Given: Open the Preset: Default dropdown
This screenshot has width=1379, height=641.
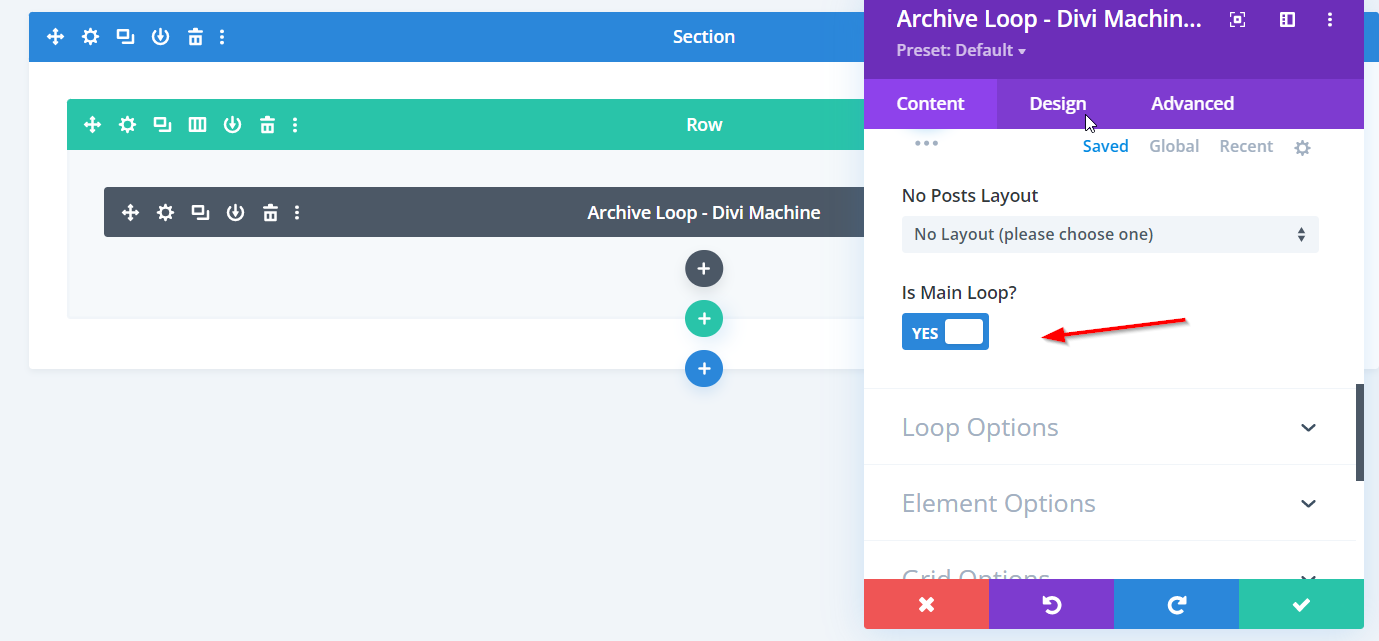Looking at the screenshot, I should click(x=961, y=50).
